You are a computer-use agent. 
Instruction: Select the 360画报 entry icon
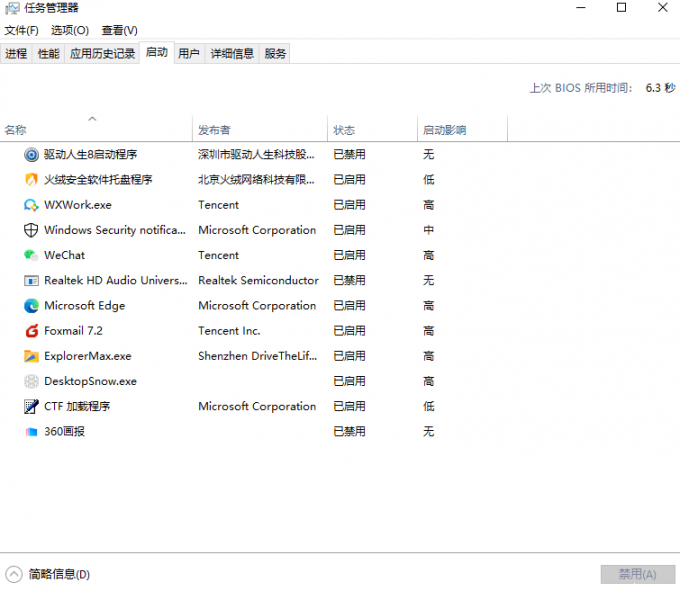31,431
